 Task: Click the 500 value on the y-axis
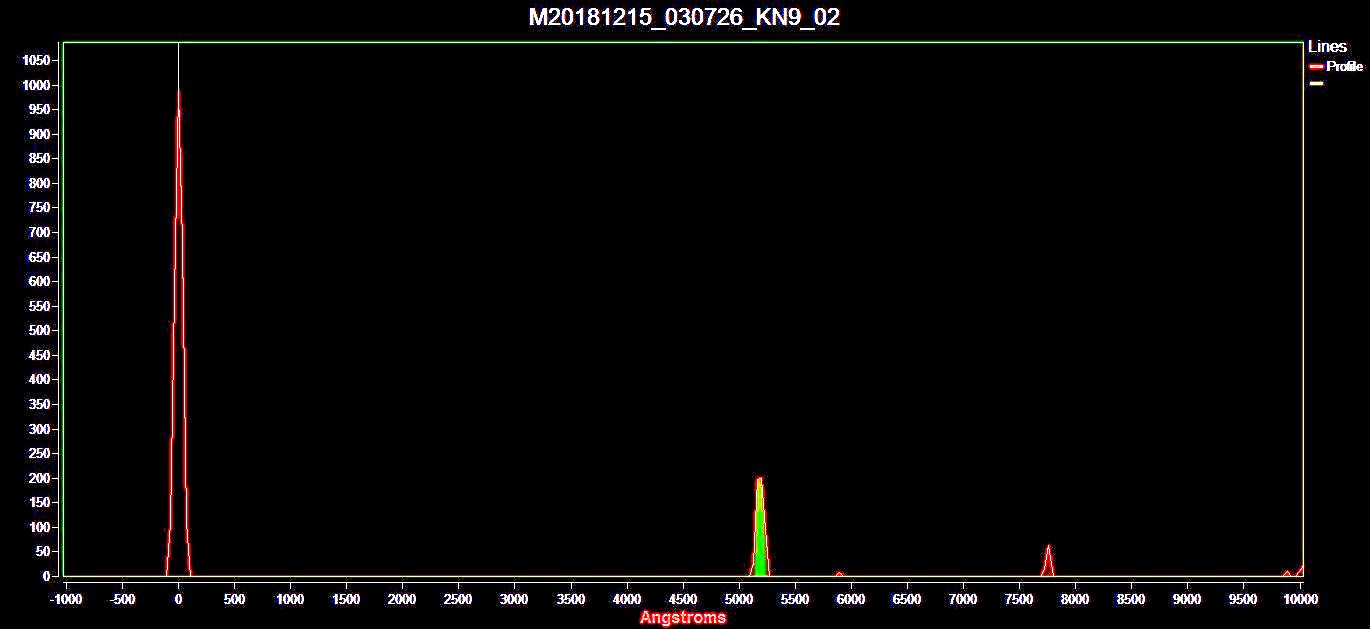(x=39, y=331)
